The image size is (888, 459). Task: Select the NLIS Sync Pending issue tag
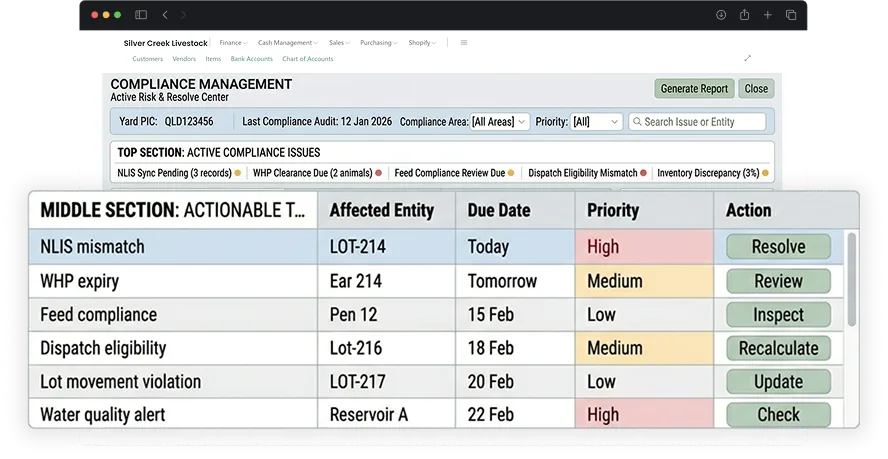pos(179,173)
